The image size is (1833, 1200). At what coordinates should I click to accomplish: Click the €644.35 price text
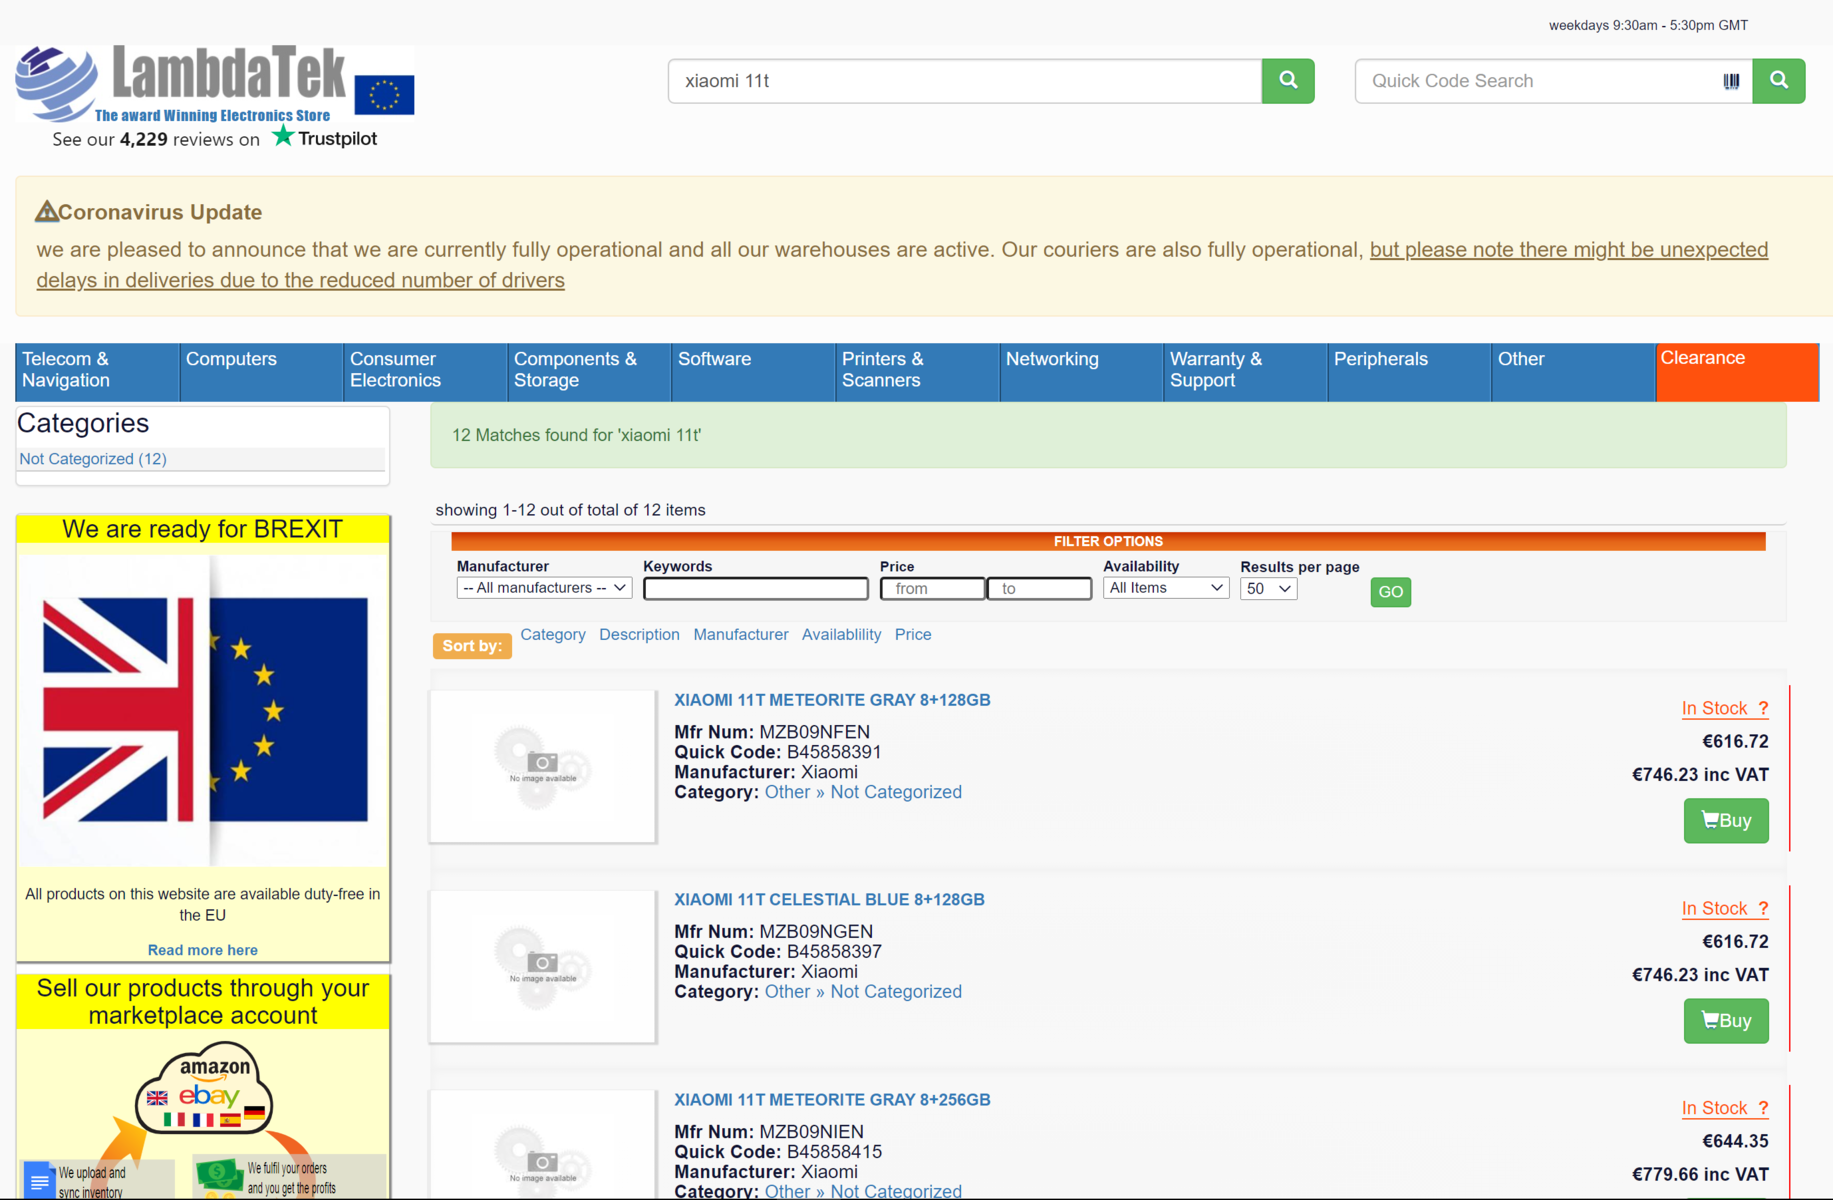[x=1735, y=1141]
